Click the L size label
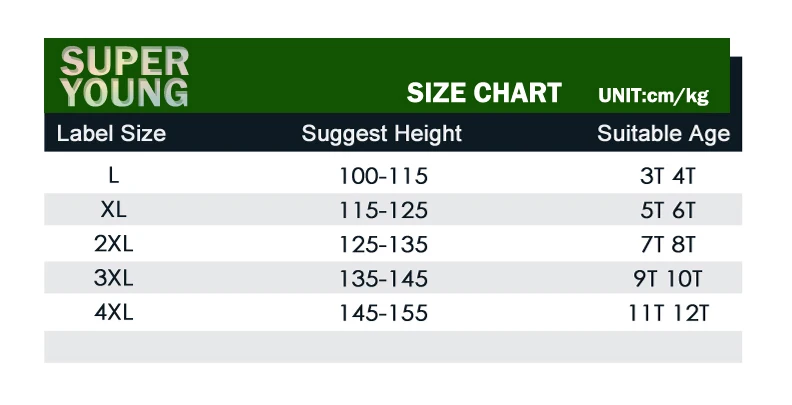The image size is (792, 405). [114, 176]
